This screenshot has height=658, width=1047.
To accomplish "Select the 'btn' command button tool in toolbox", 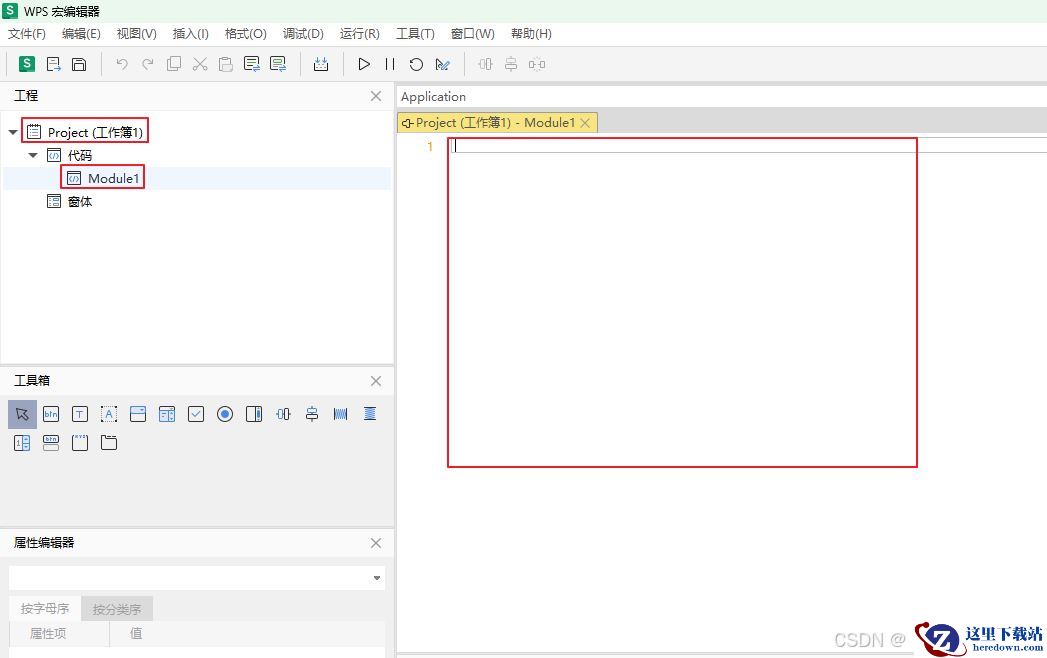I will [51, 414].
